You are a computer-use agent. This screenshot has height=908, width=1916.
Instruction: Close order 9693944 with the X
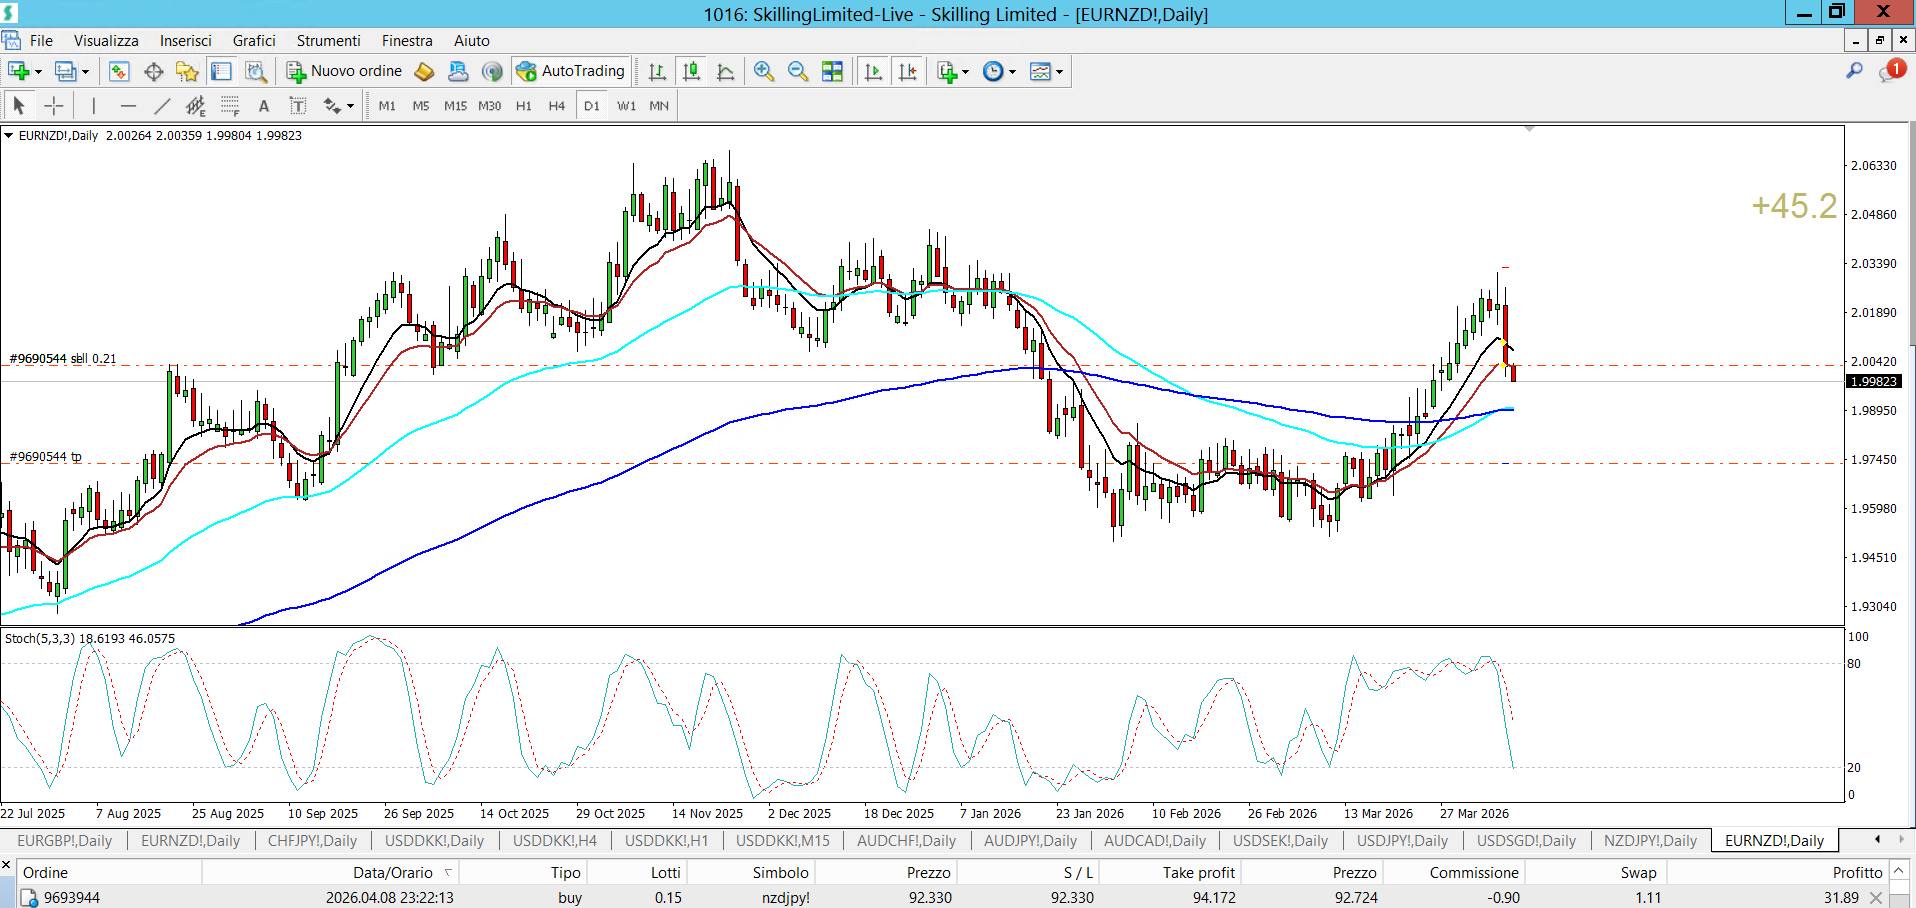click(x=1876, y=898)
